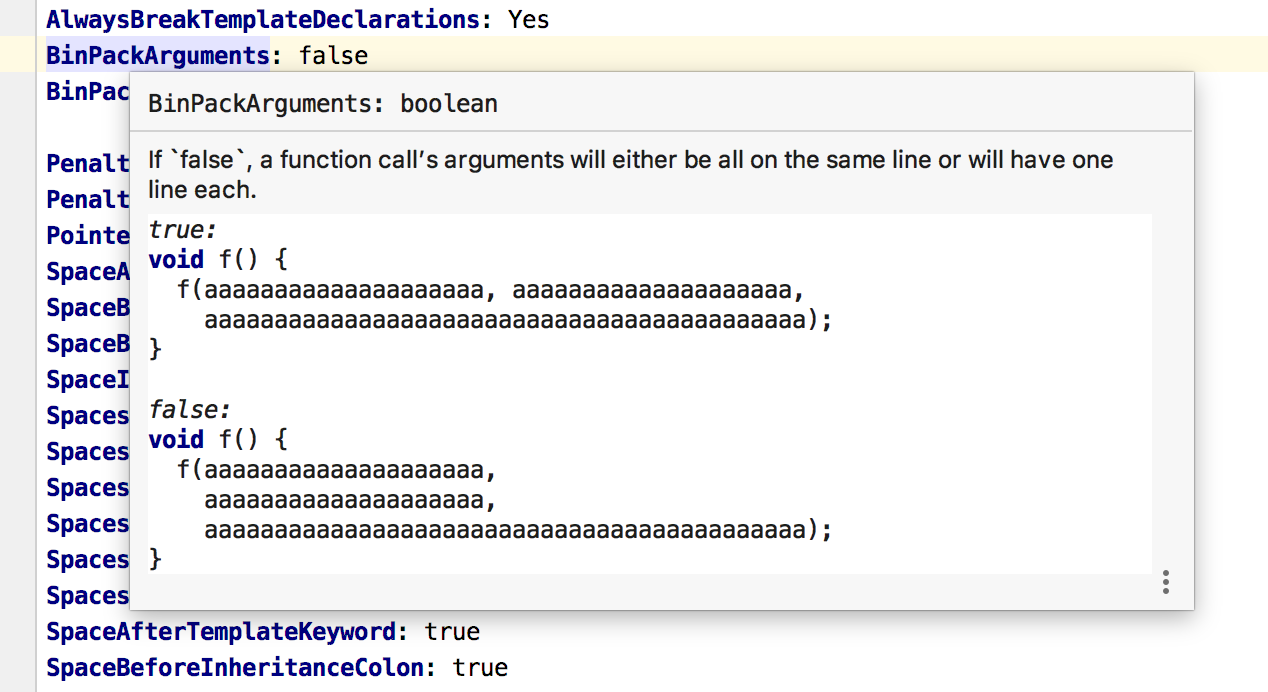Click the highlighted BinPackArguments key
This screenshot has height=692, width=1268.
pos(157,56)
